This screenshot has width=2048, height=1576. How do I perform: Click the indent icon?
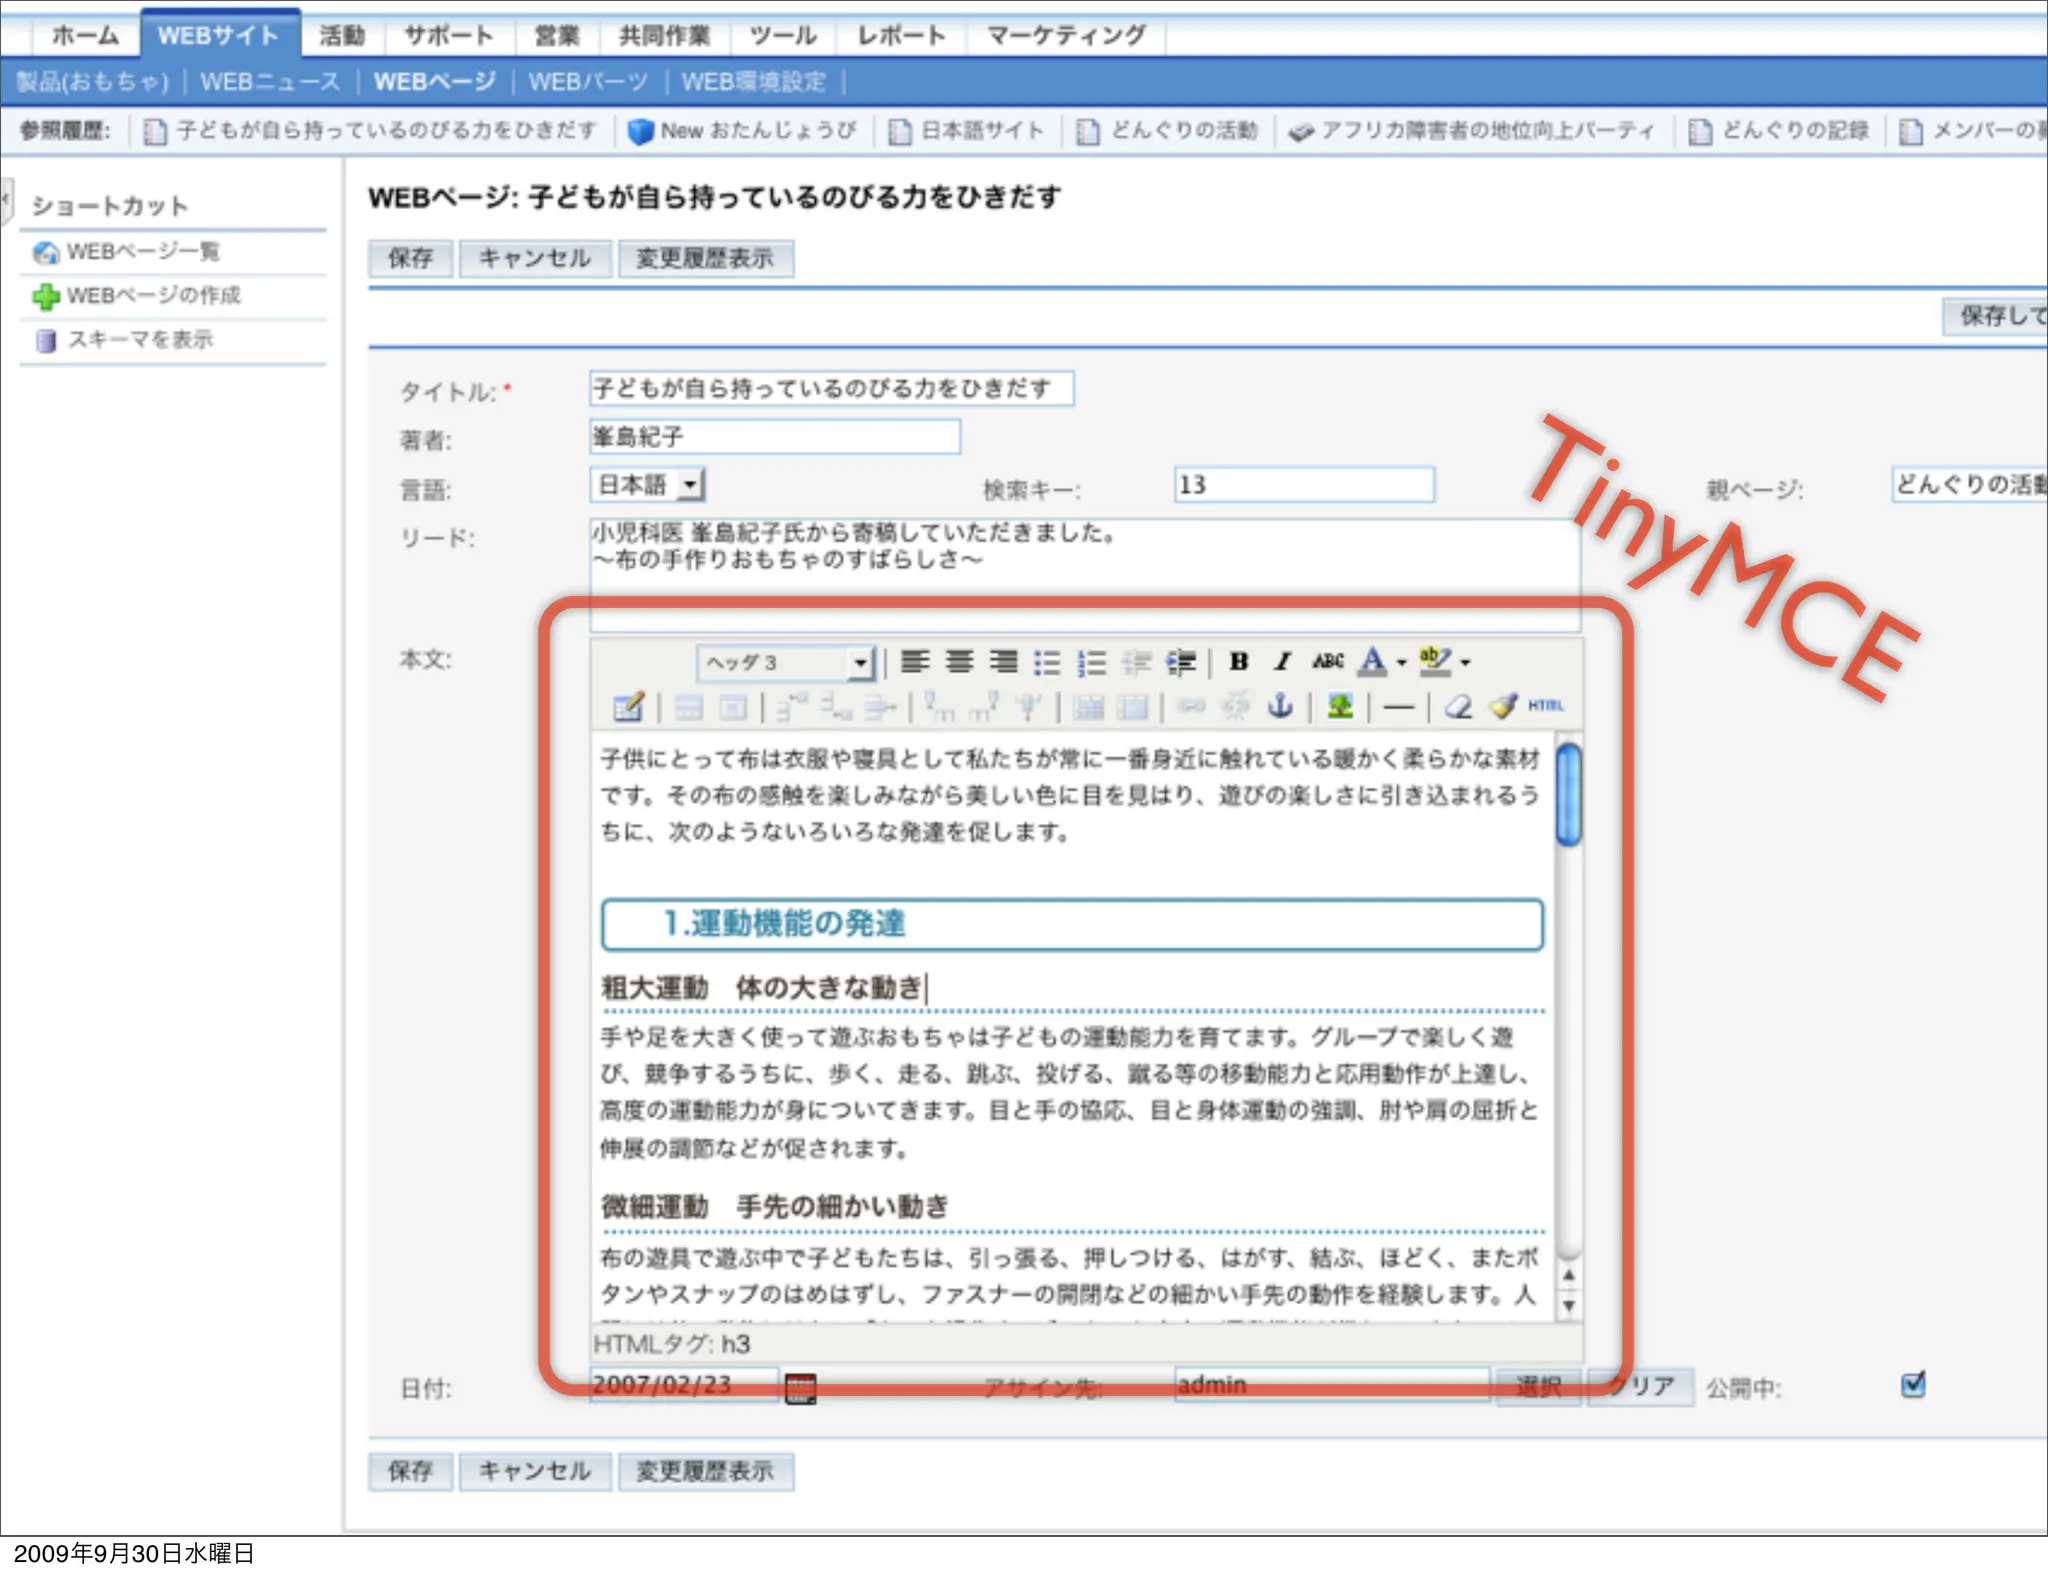click(x=1181, y=662)
